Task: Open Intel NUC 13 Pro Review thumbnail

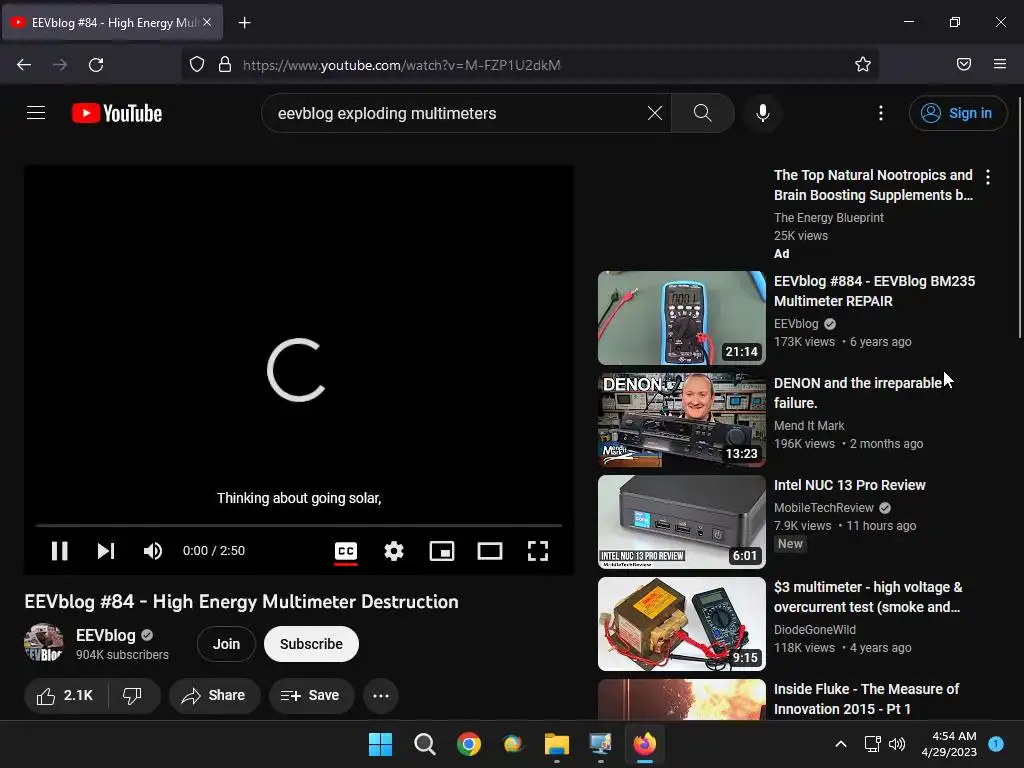Action: tap(681, 522)
